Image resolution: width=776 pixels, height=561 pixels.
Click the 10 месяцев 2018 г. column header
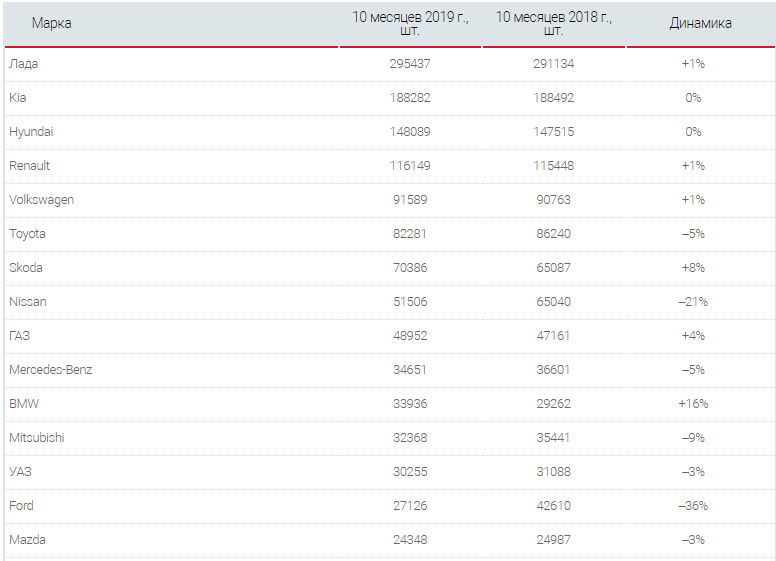tap(554, 23)
